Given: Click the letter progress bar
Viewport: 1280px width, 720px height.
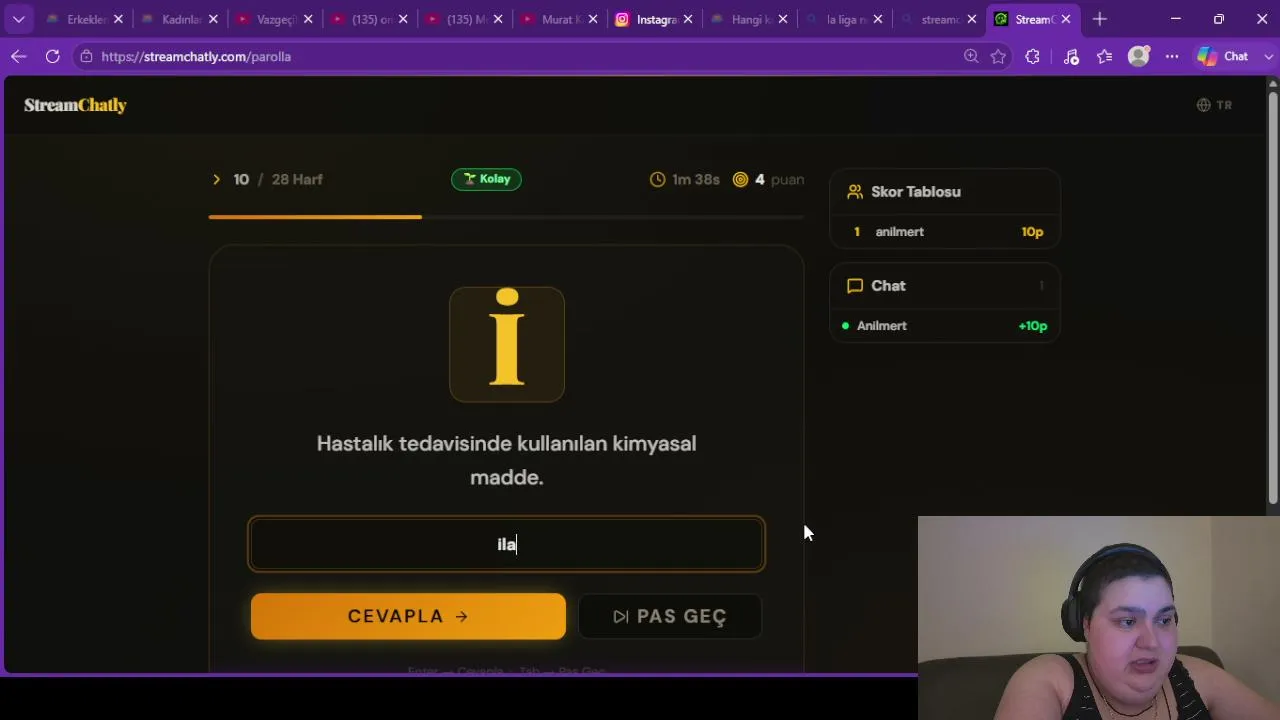Looking at the screenshot, I should (x=506, y=216).
